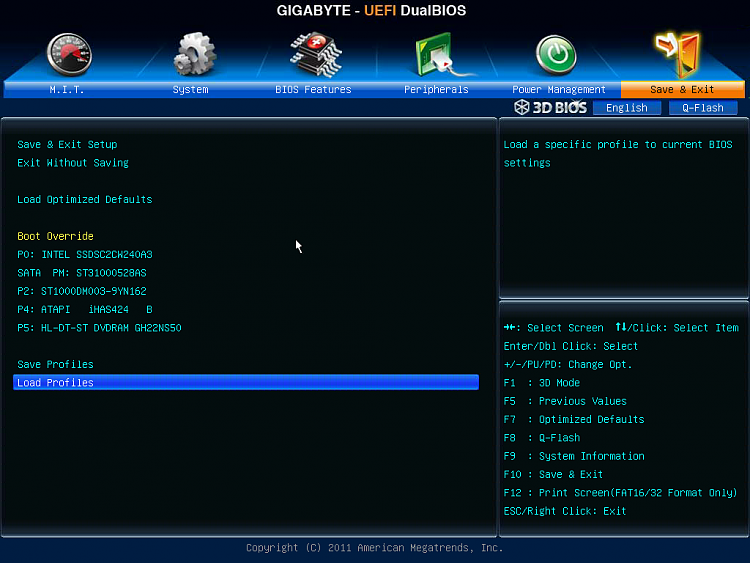Boot from P4: ATAPI iHAS424 B
This screenshot has width=750, height=563.
(x=85, y=309)
